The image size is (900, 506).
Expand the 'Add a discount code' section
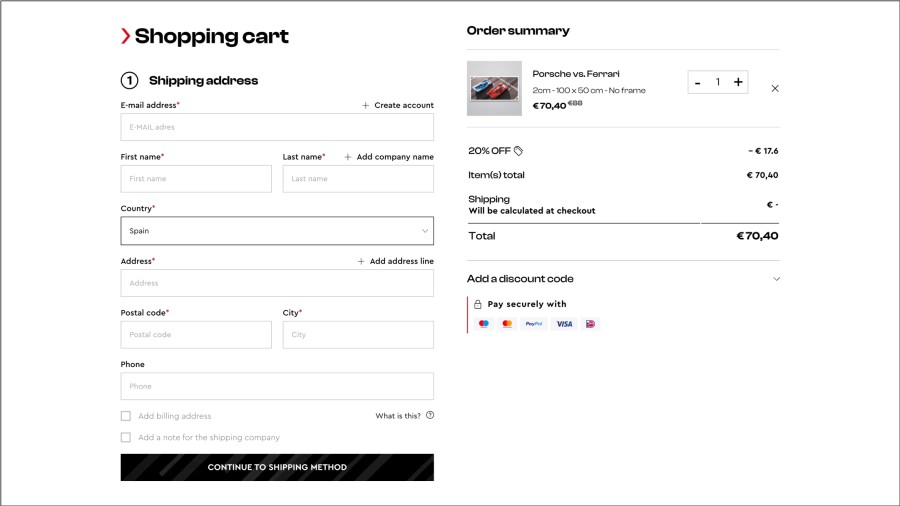776,279
